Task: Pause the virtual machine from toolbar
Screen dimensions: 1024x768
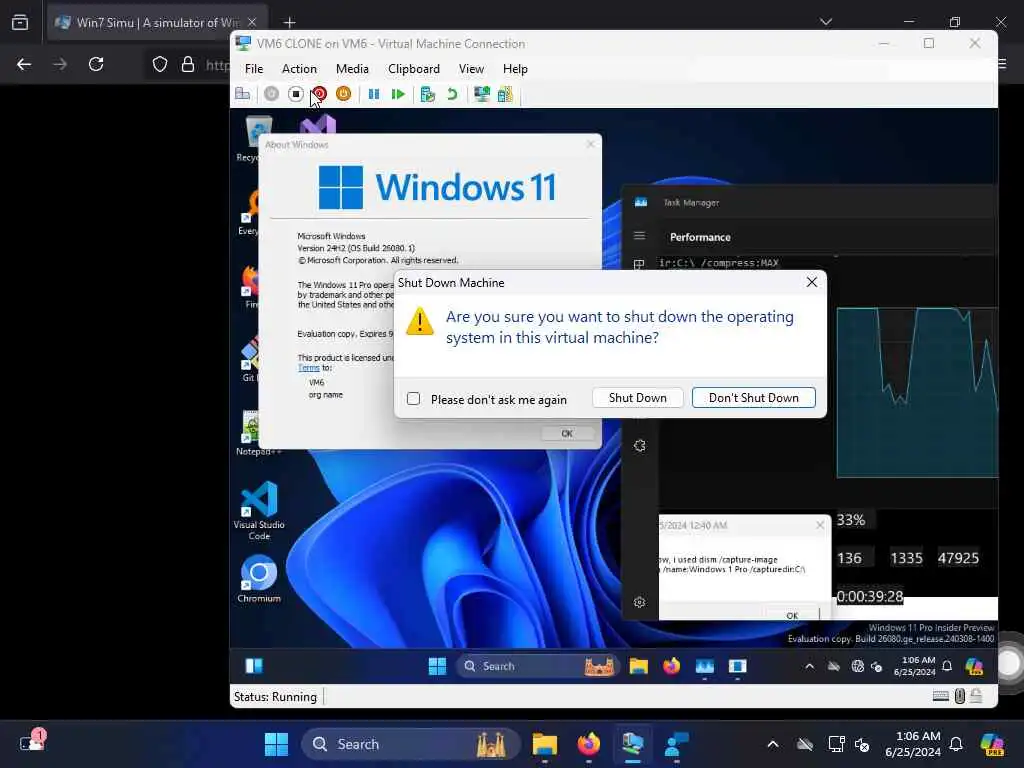Action: [x=374, y=94]
